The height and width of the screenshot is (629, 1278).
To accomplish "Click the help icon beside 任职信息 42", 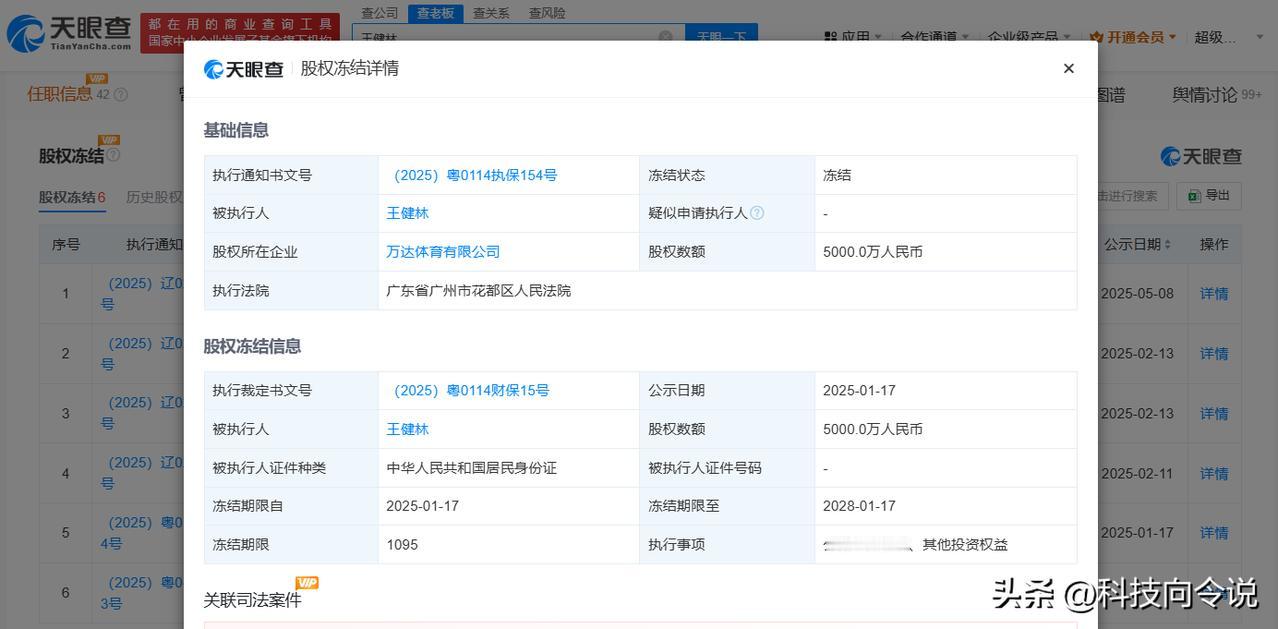I will point(121,95).
